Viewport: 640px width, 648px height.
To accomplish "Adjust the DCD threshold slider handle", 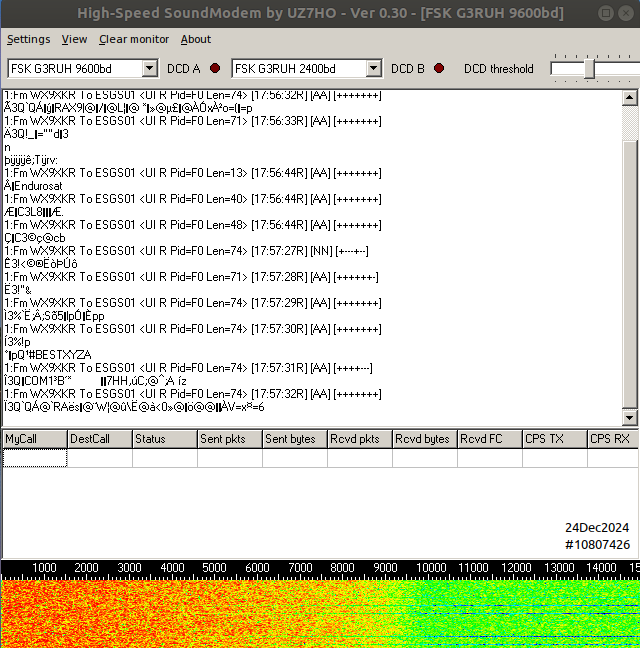I will (x=589, y=69).
